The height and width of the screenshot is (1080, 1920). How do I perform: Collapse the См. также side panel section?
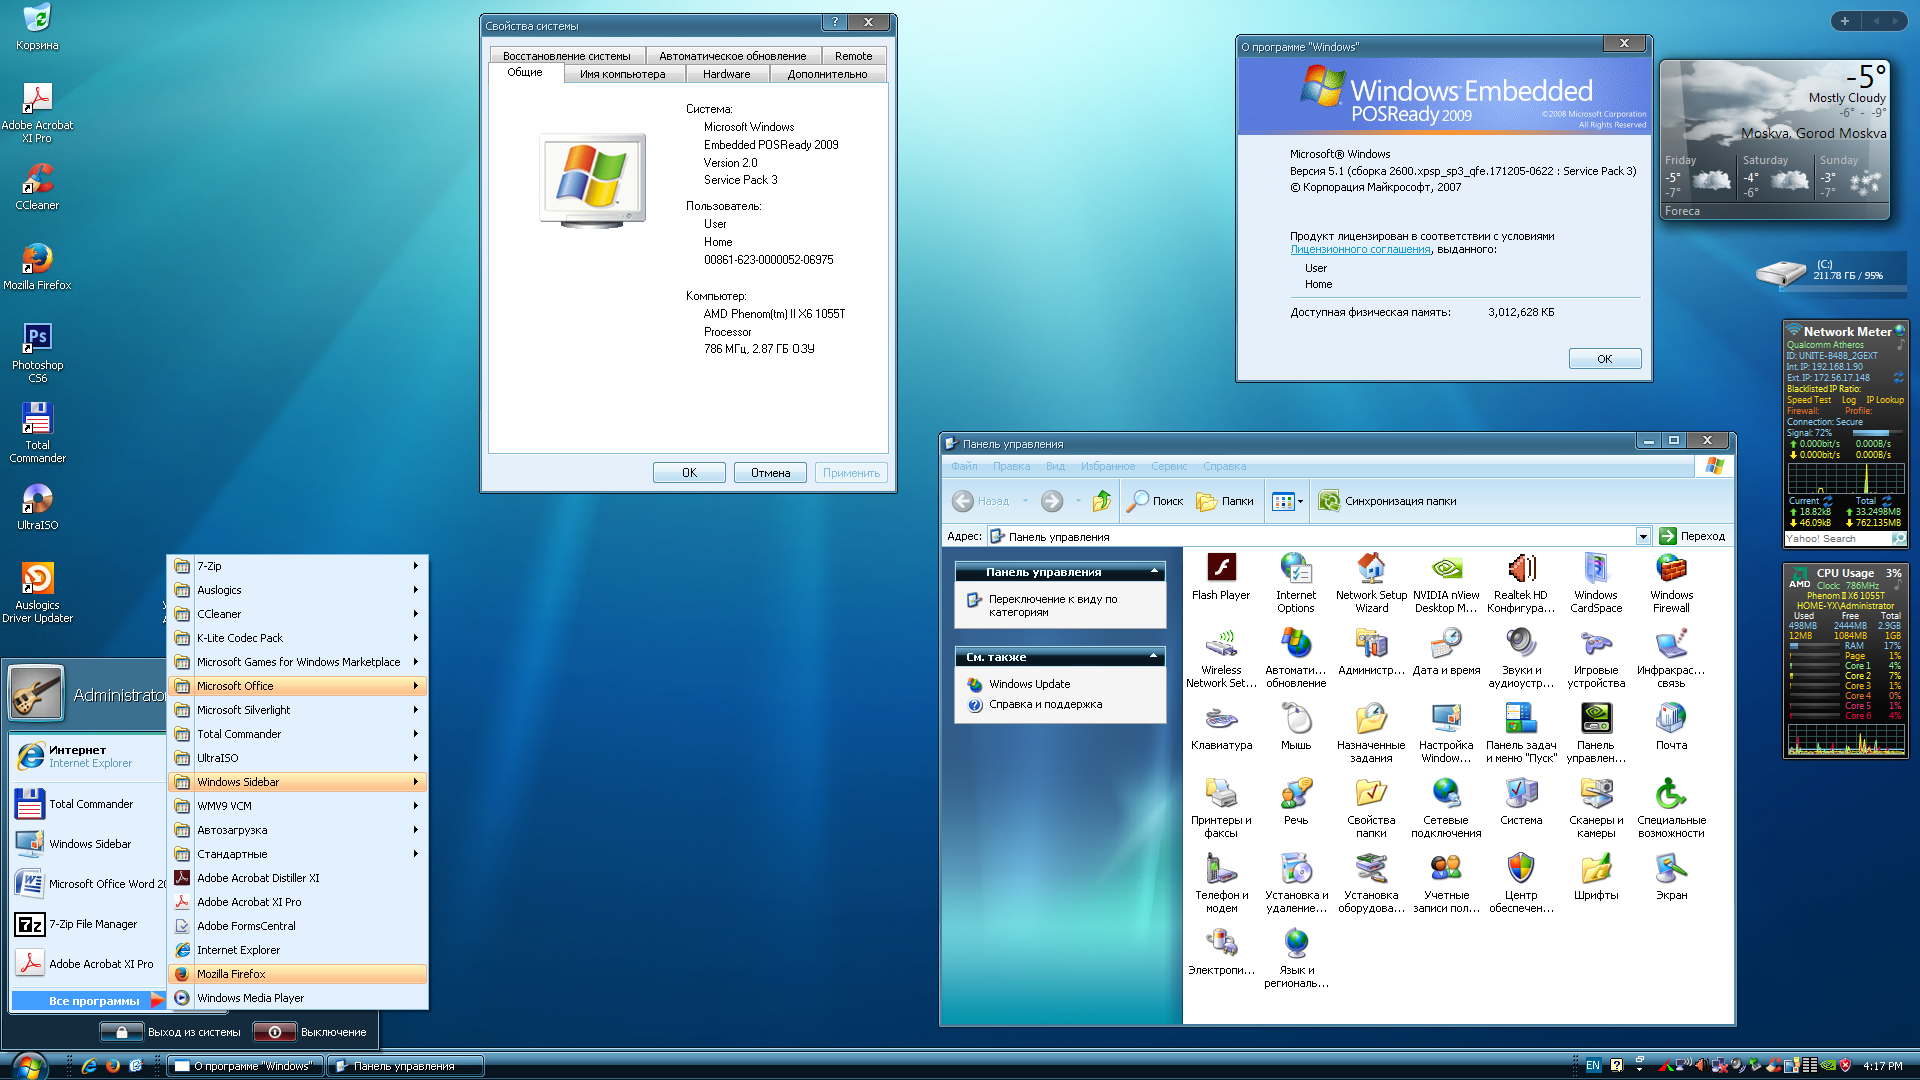tap(1155, 657)
